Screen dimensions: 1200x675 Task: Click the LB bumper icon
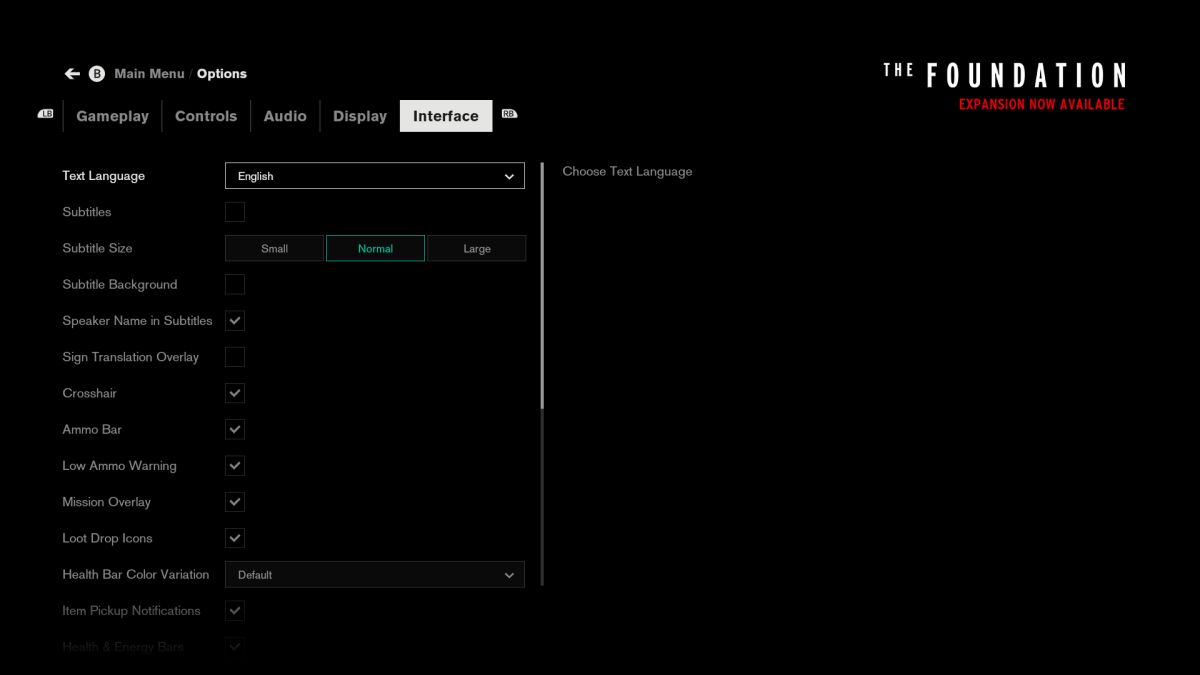tap(45, 114)
